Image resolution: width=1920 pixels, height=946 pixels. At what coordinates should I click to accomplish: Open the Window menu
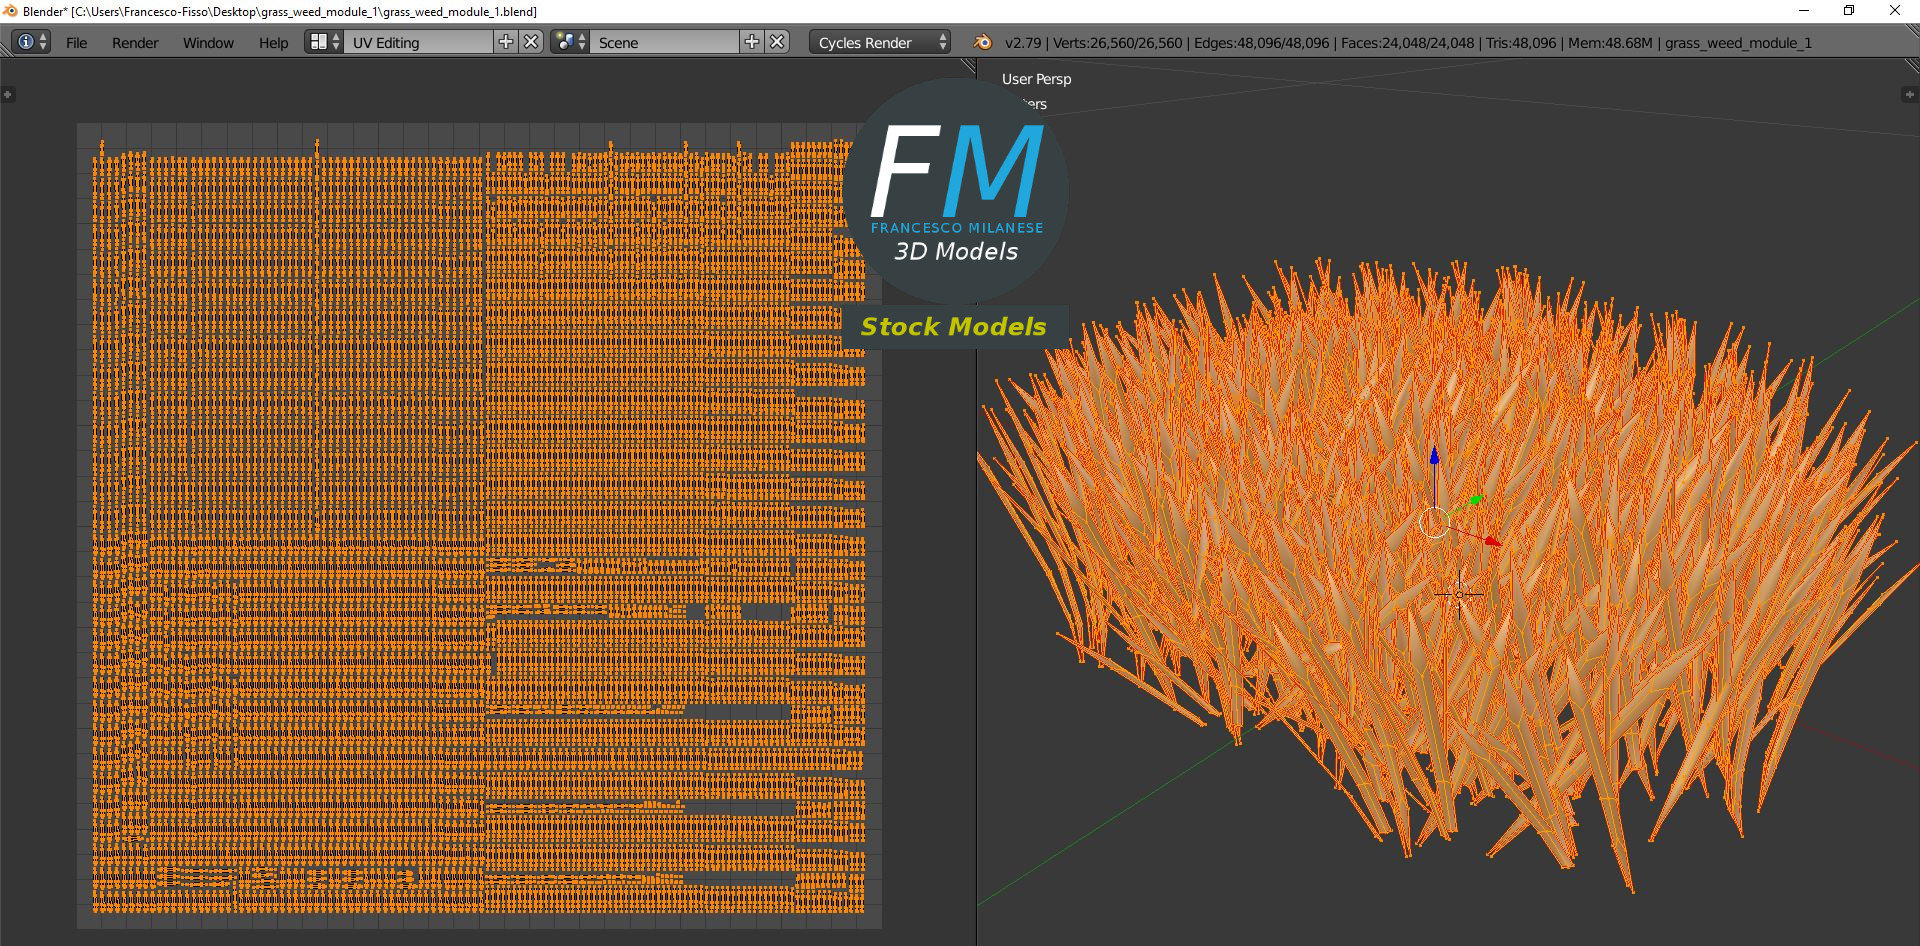pyautogui.click(x=208, y=43)
